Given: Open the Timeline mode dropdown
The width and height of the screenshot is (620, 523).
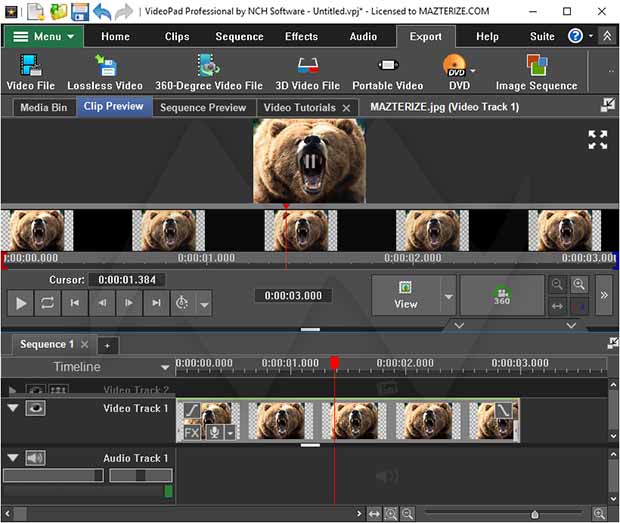Looking at the screenshot, I should click(x=165, y=367).
